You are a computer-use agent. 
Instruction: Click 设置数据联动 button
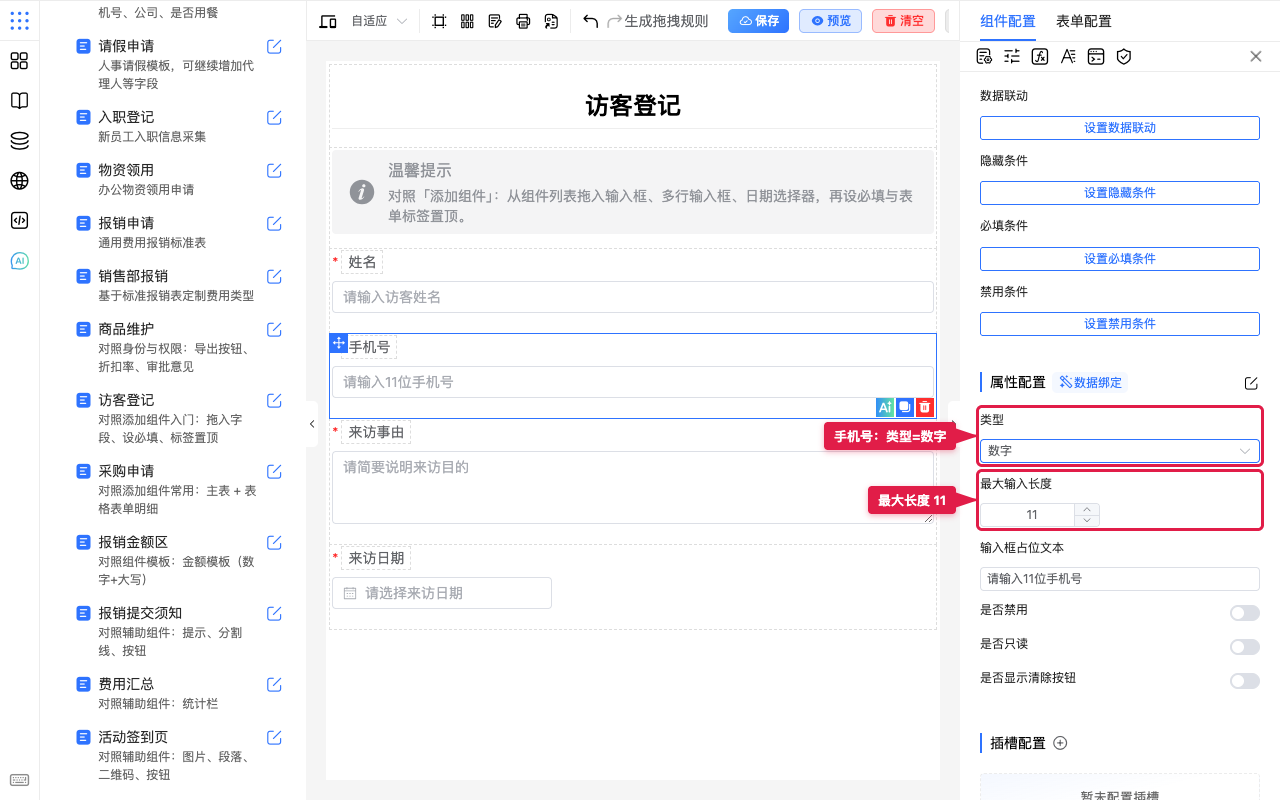1119,128
